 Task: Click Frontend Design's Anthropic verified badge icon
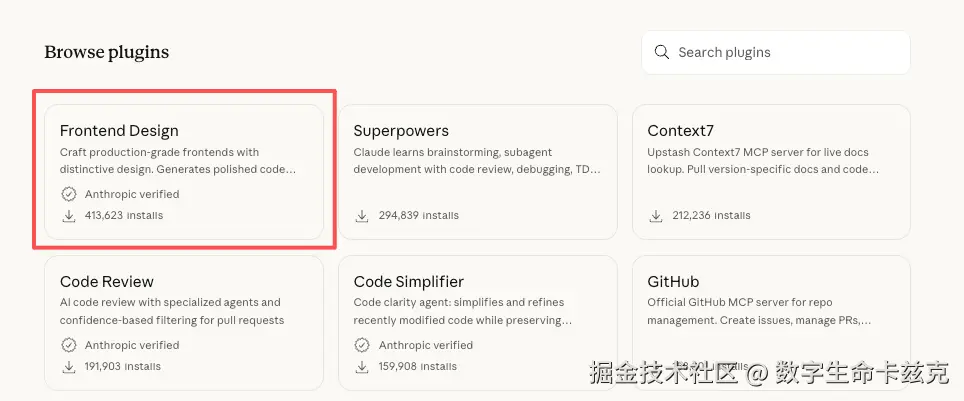pos(69,194)
